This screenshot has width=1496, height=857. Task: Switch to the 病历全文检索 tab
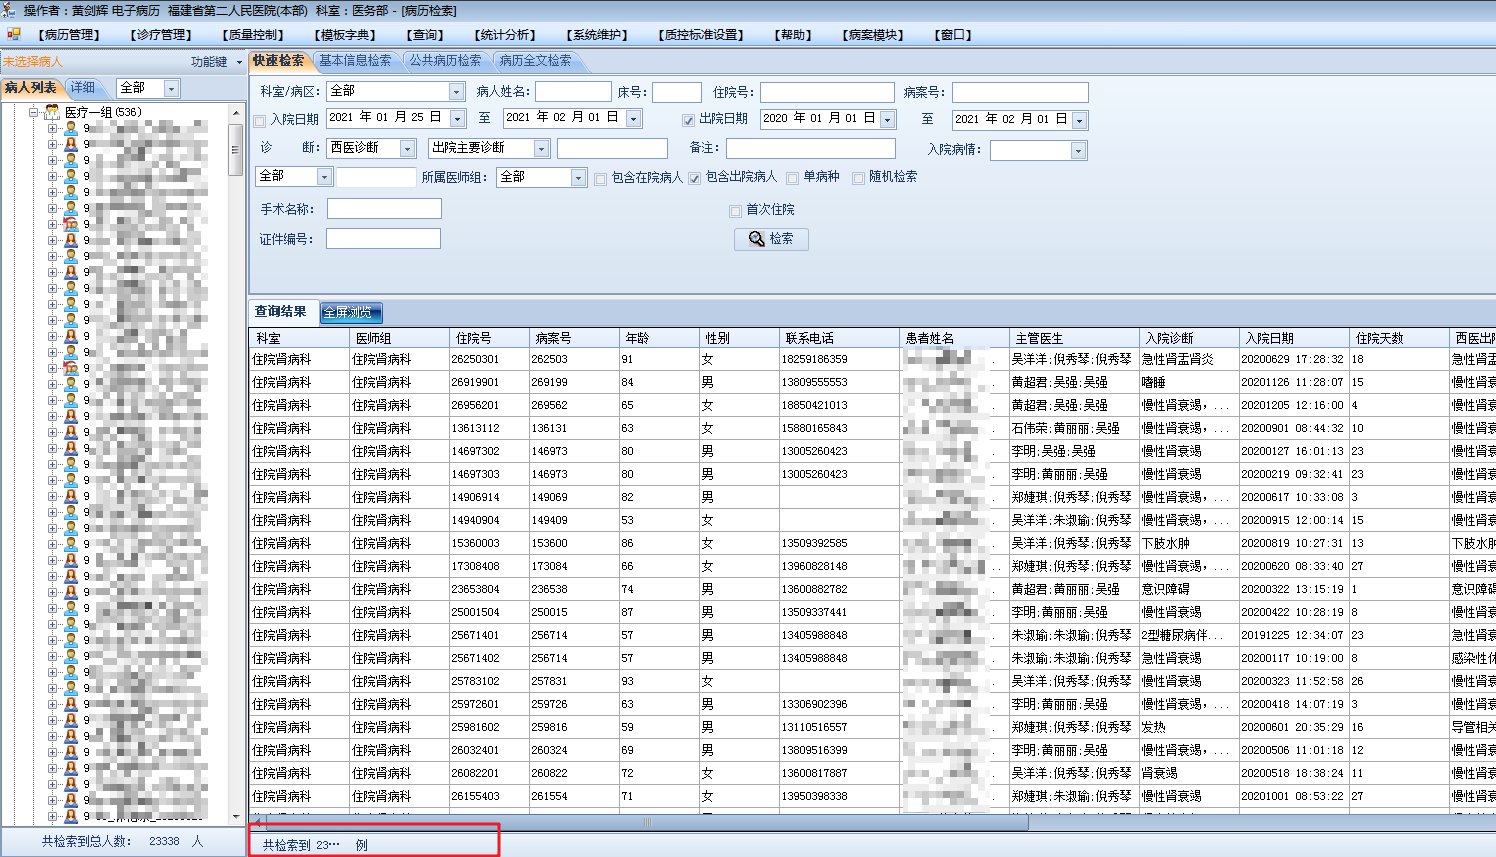(535, 61)
